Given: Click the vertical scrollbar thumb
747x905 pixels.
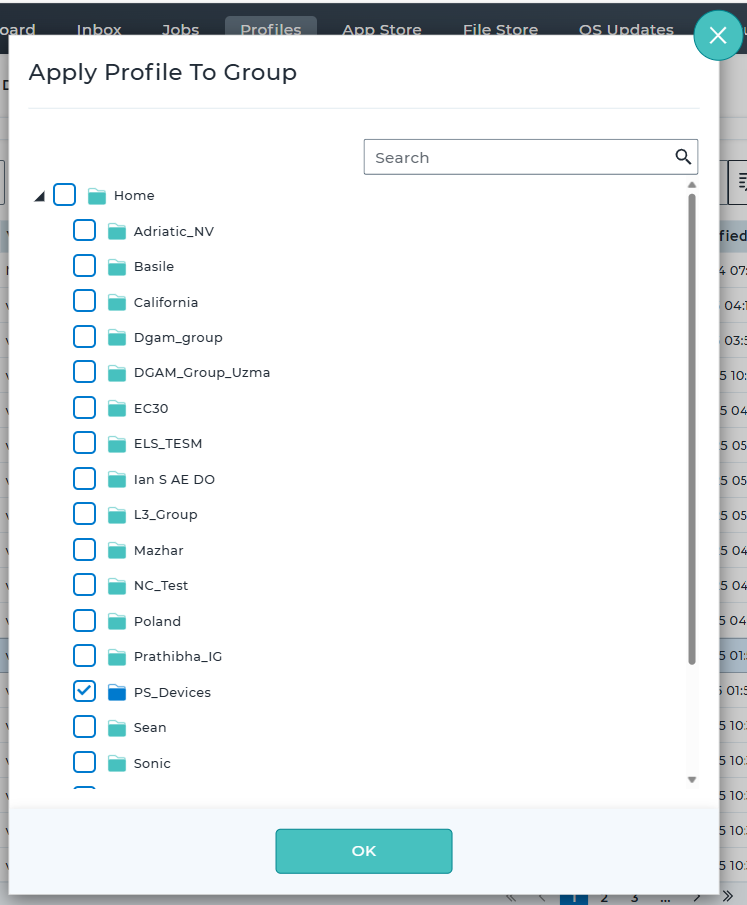Looking at the screenshot, I should point(691,430).
